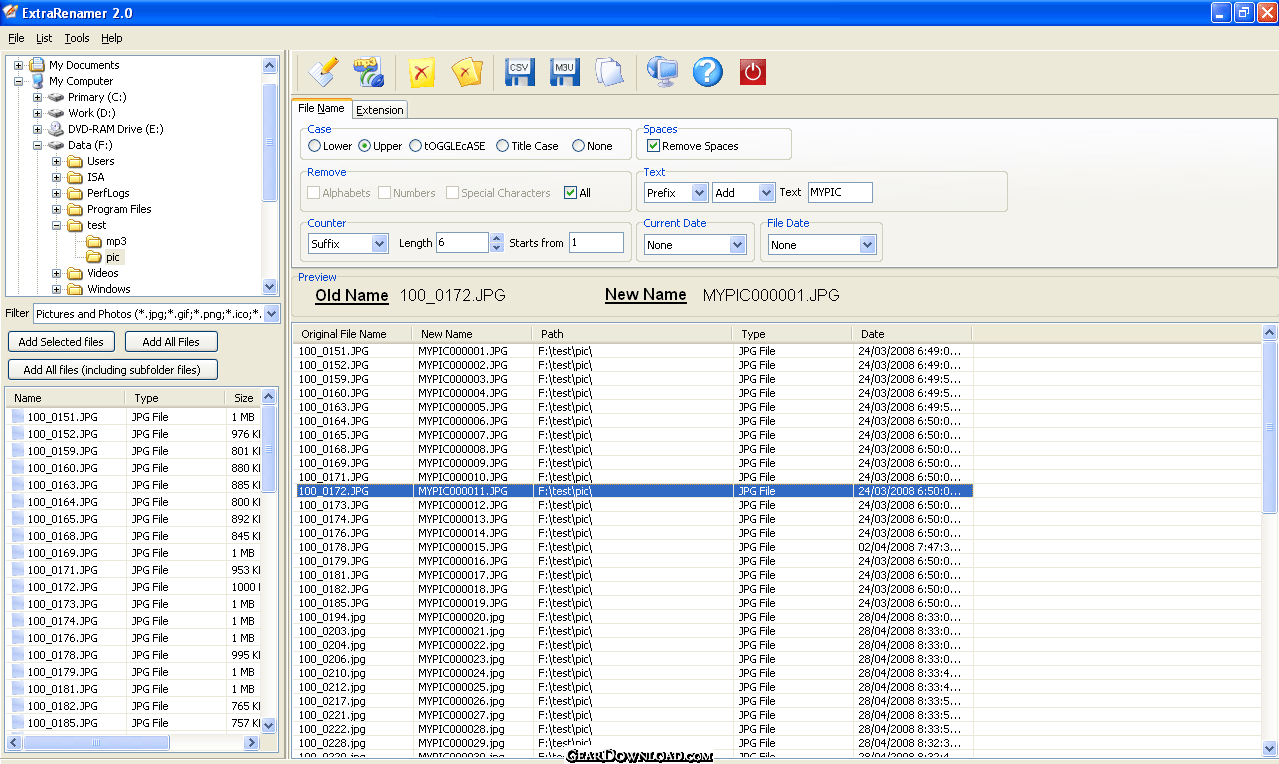Click the pic folder icon
This screenshot has height=764, width=1279.
click(x=94, y=257)
